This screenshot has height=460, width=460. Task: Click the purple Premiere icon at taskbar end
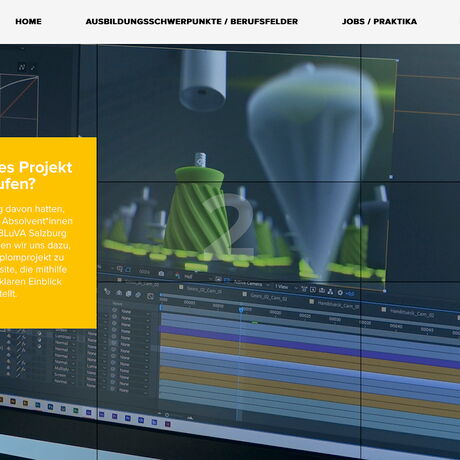tap(168, 424)
